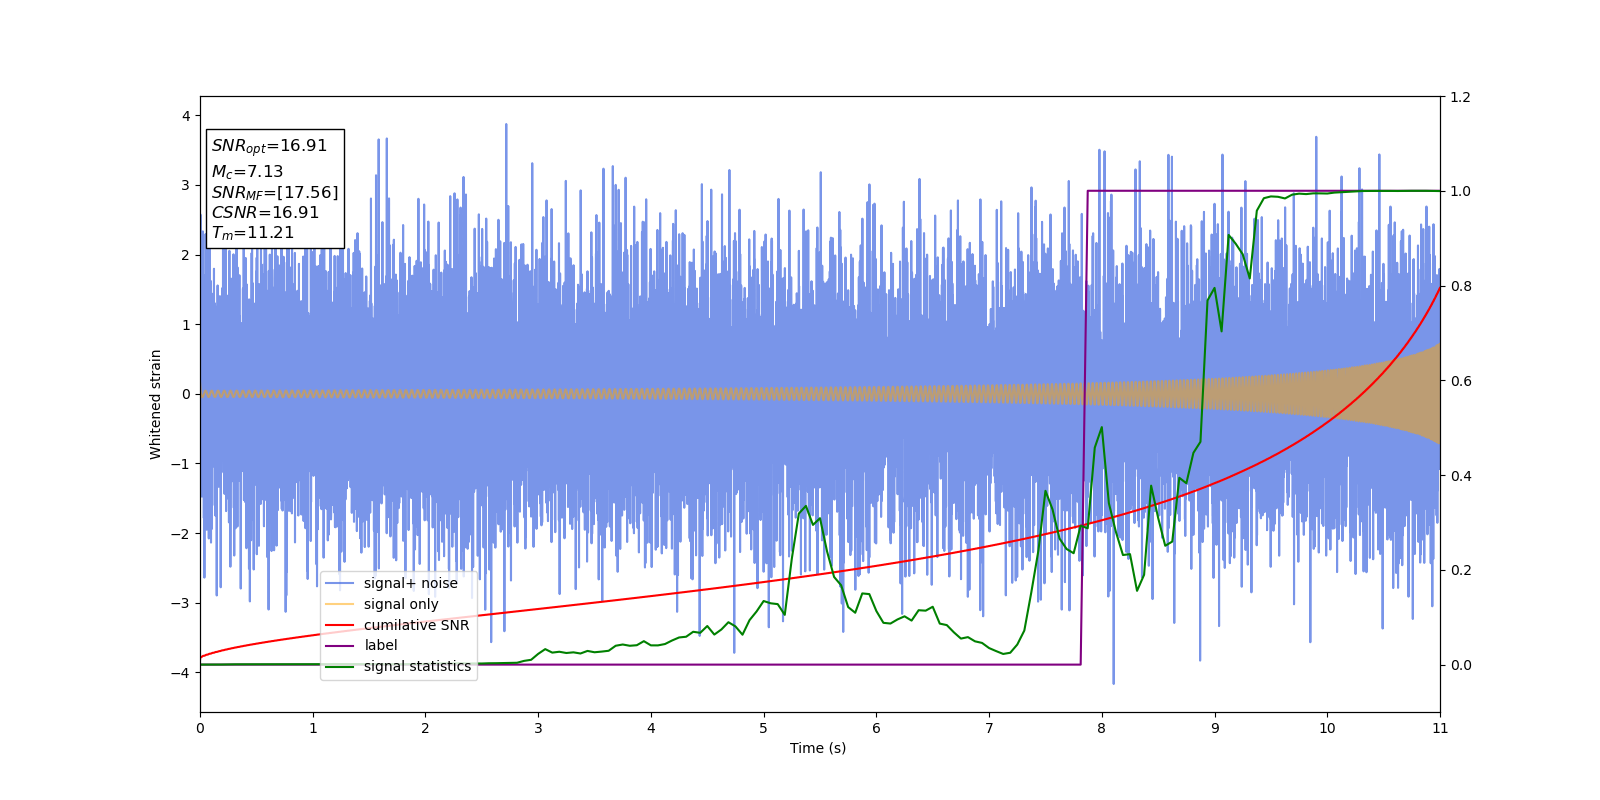
Task: Click the time axis tick label 7
Action: (x=989, y=728)
